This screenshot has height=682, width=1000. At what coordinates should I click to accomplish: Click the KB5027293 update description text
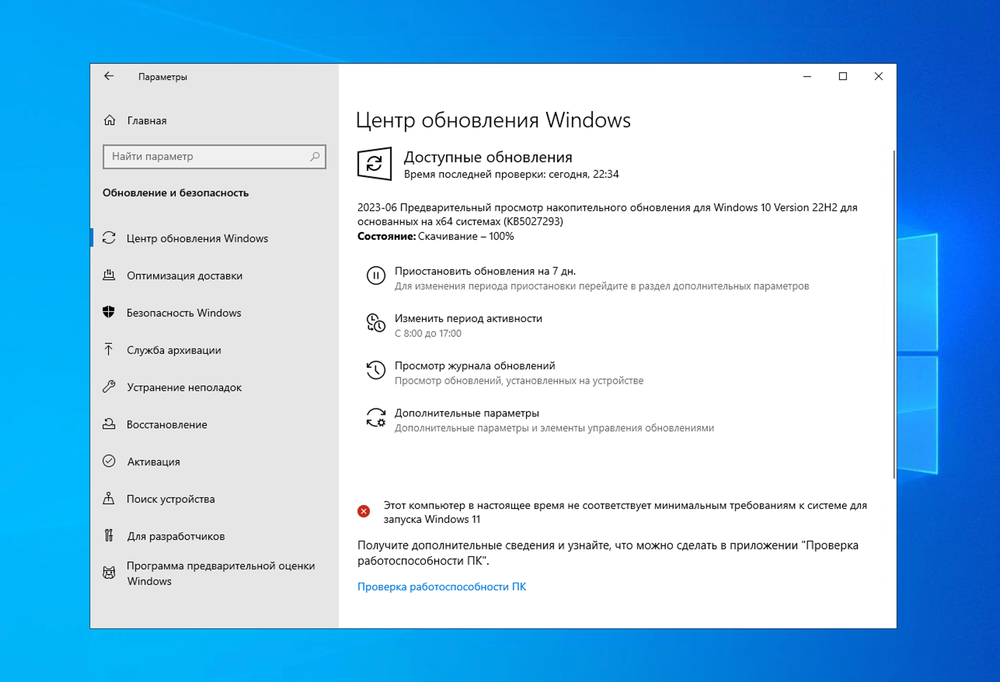point(607,214)
